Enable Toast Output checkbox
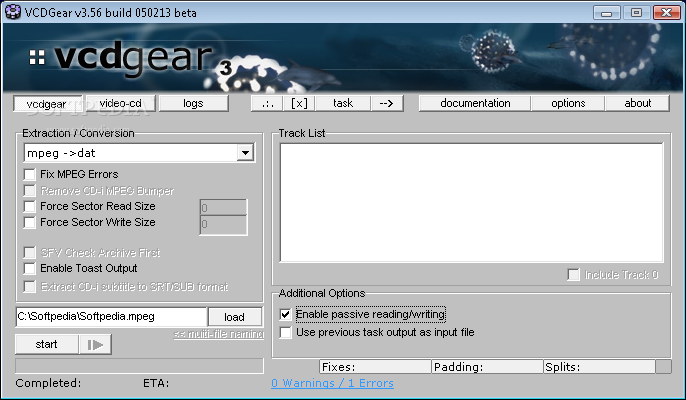Viewport: 686px width, 400px height. coord(29,268)
